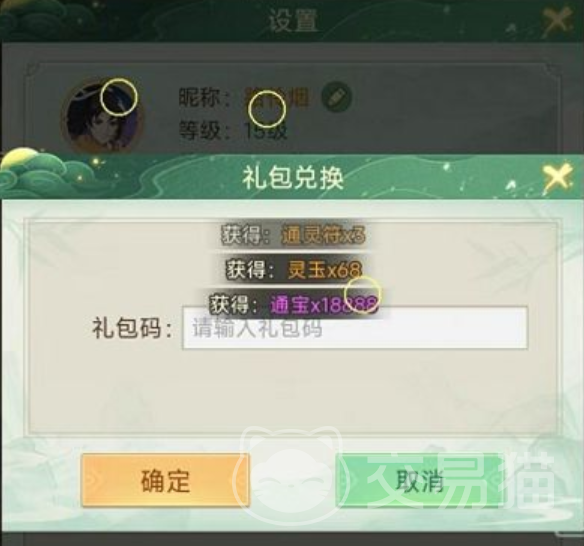Click the 等级 15级 level text
584x546 pixels.
point(233,131)
